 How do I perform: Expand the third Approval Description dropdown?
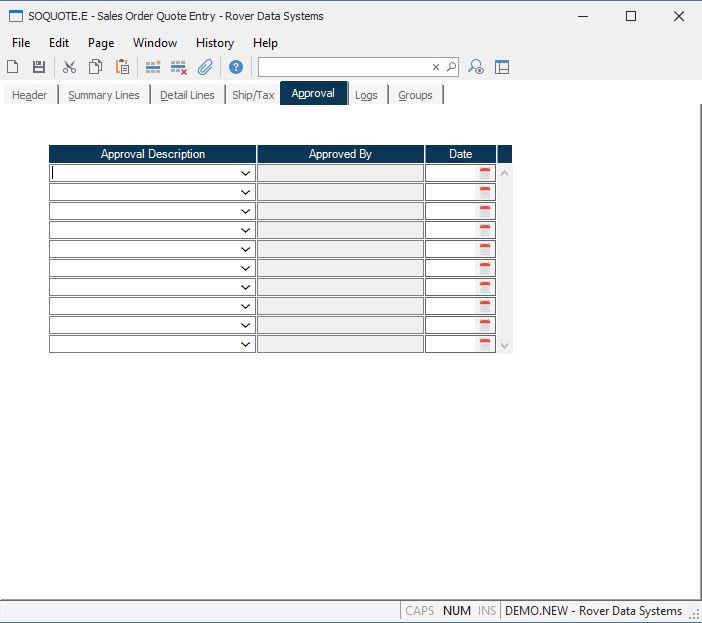(245, 211)
